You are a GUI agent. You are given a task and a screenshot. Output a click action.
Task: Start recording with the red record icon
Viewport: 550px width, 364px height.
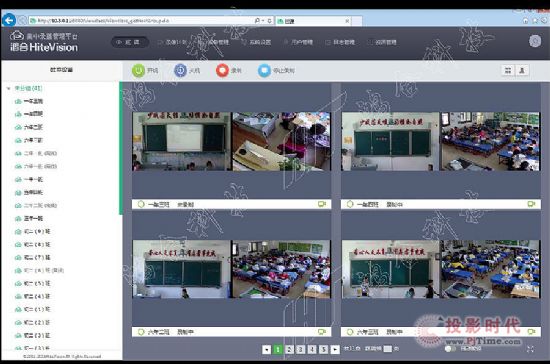tap(222, 70)
